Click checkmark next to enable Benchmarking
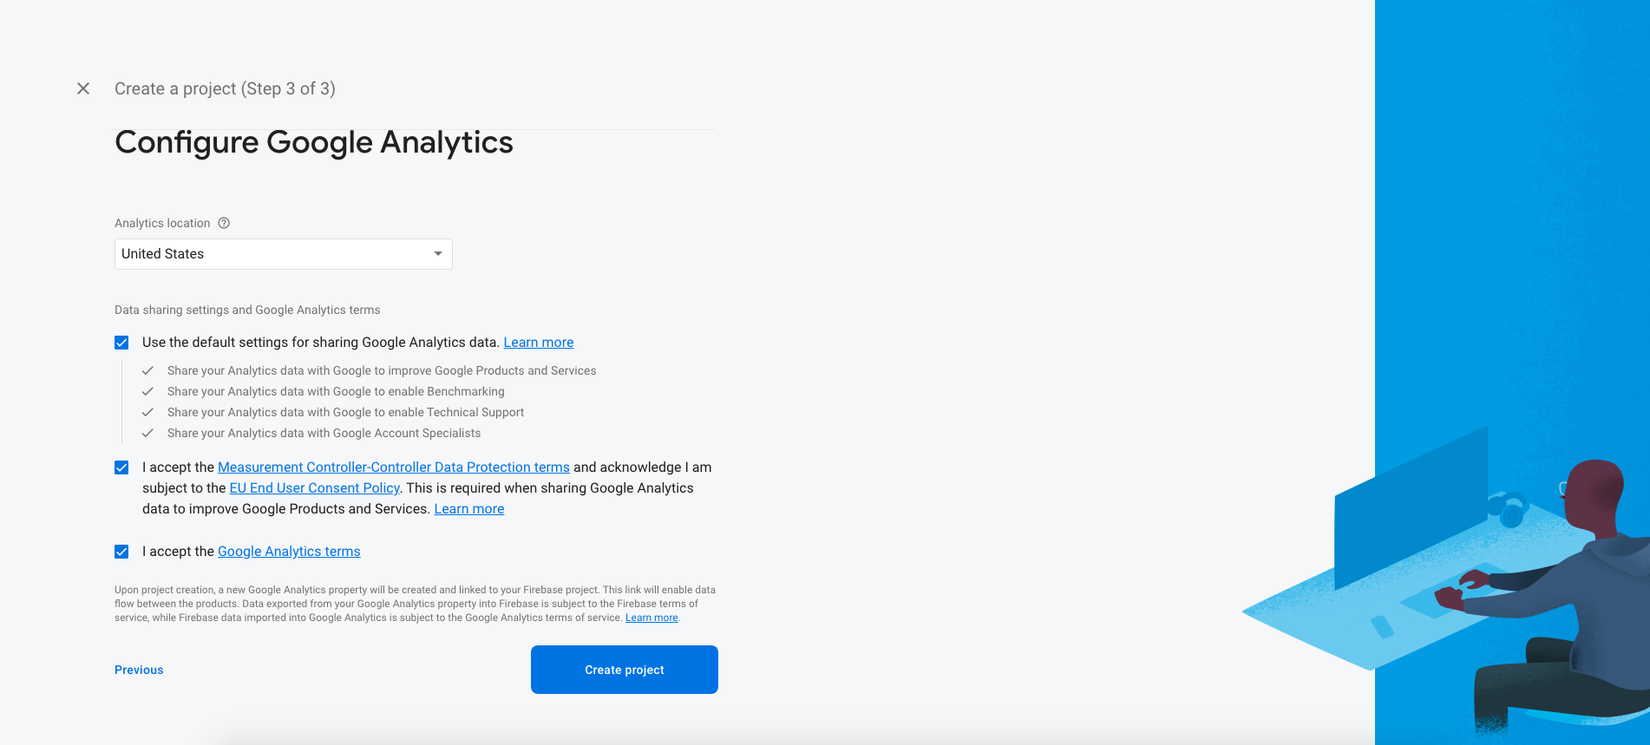 coord(148,392)
